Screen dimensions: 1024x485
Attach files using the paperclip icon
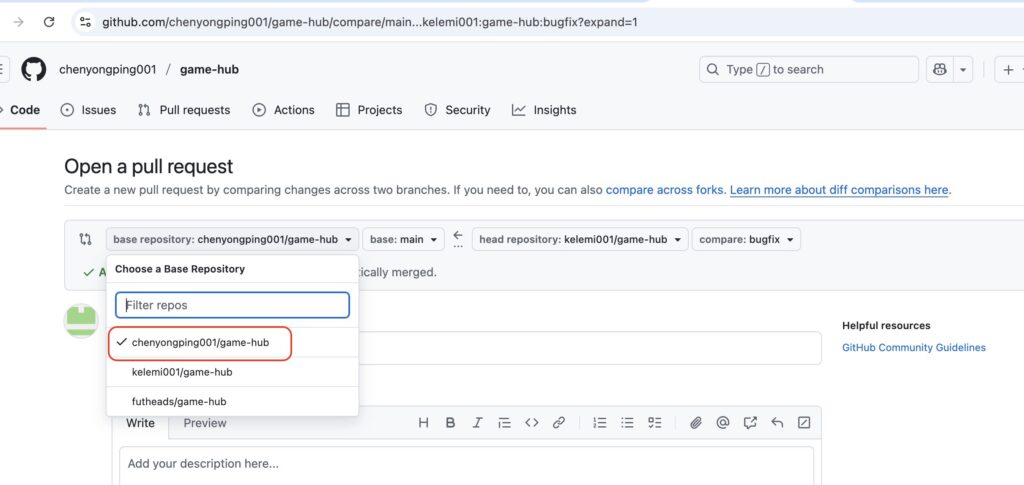click(696, 423)
